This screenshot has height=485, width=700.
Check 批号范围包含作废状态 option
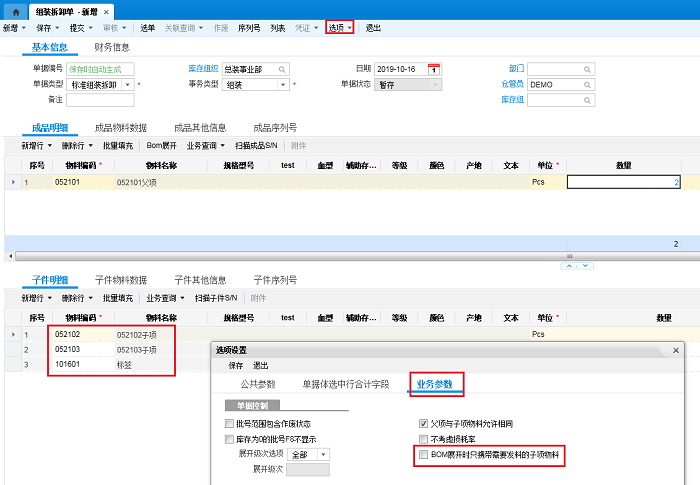coord(230,424)
